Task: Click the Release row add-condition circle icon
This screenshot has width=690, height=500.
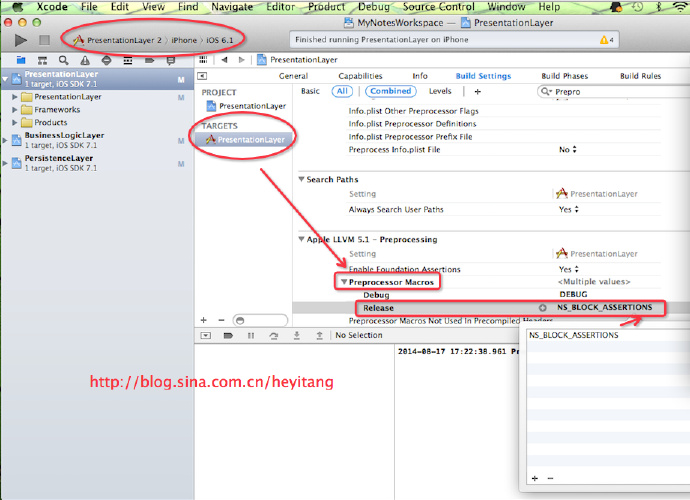Action: click(543, 308)
